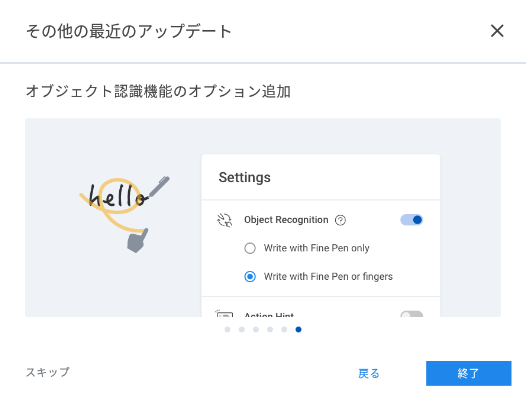Close the recent updates dialog
This screenshot has height=402, width=526.
click(x=497, y=31)
